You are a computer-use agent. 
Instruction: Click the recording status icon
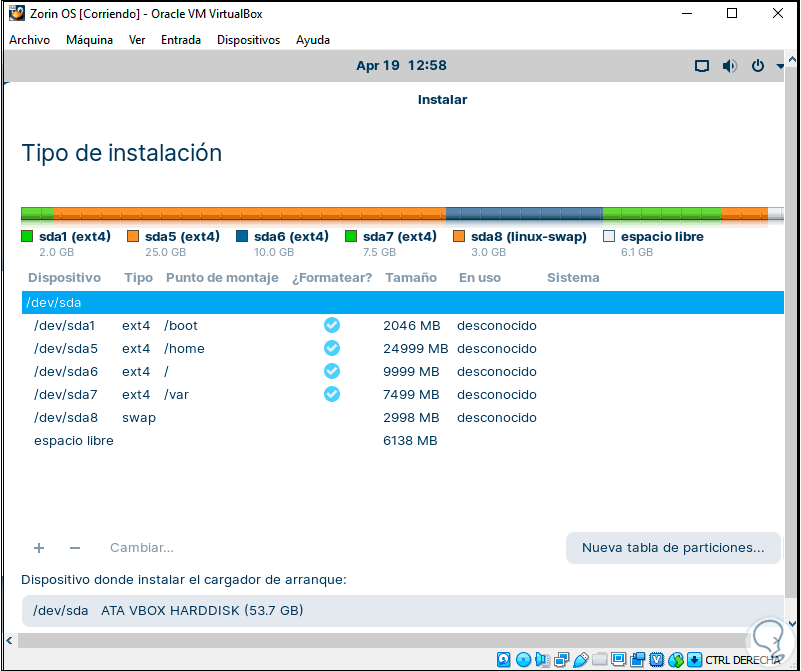pos(638,659)
